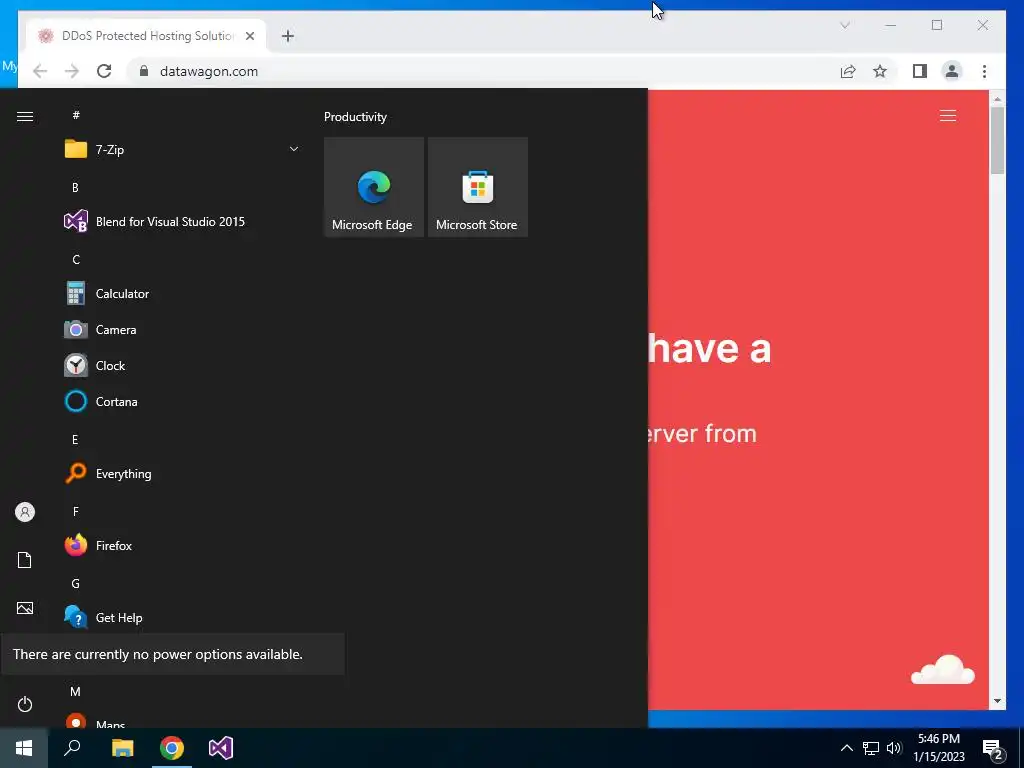Open Documents from Start sidebar

coord(25,560)
